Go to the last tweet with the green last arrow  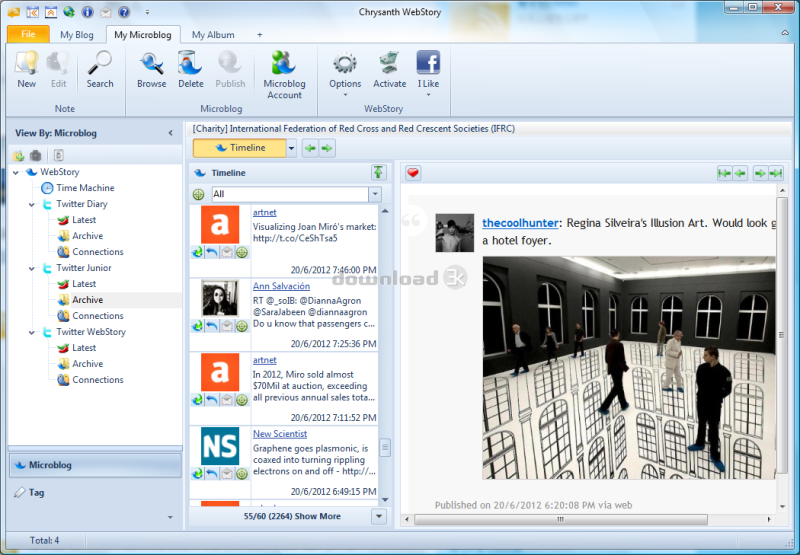click(x=776, y=173)
